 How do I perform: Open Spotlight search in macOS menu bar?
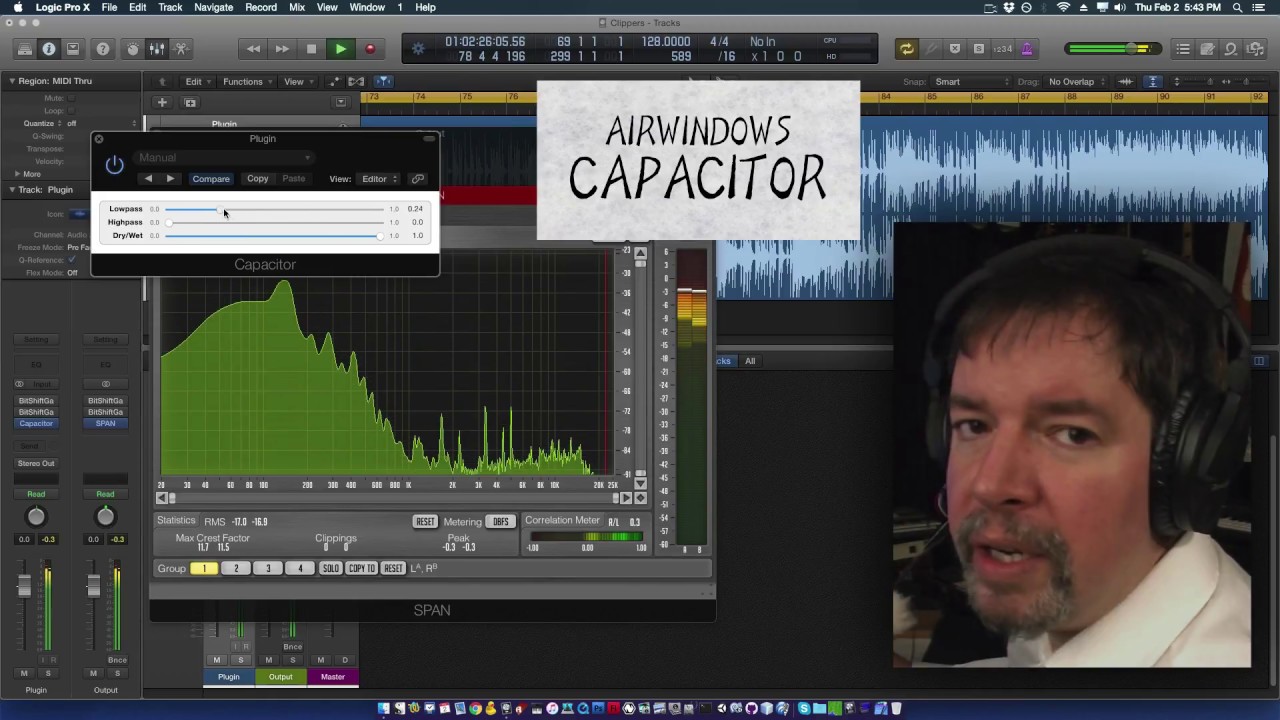[1238, 8]
